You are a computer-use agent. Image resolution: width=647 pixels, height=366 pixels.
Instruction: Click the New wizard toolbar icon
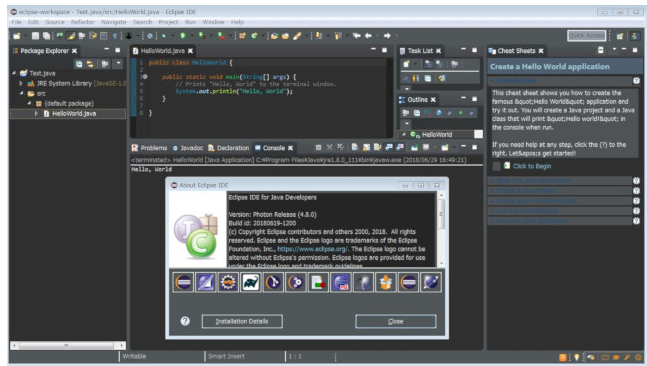(17, 36)
